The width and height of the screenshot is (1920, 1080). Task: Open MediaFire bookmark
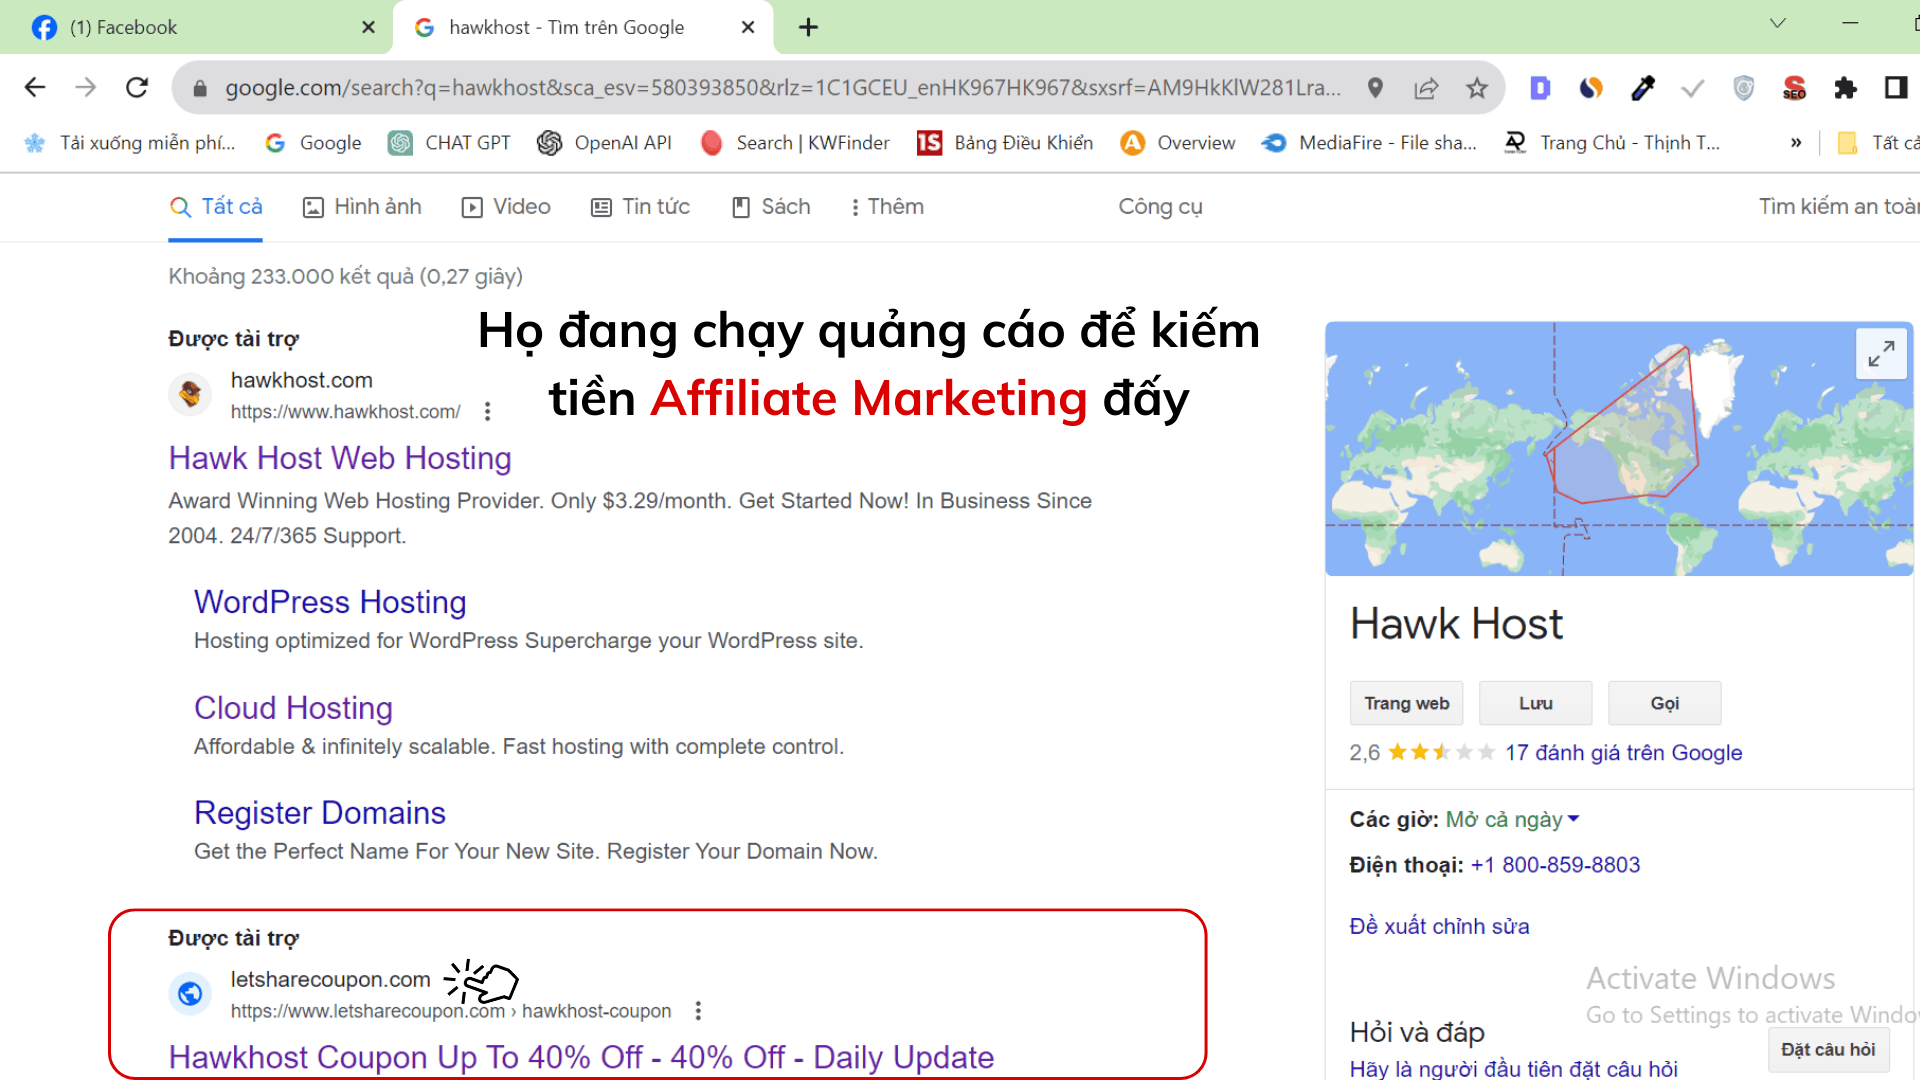tap(1369, 143)
